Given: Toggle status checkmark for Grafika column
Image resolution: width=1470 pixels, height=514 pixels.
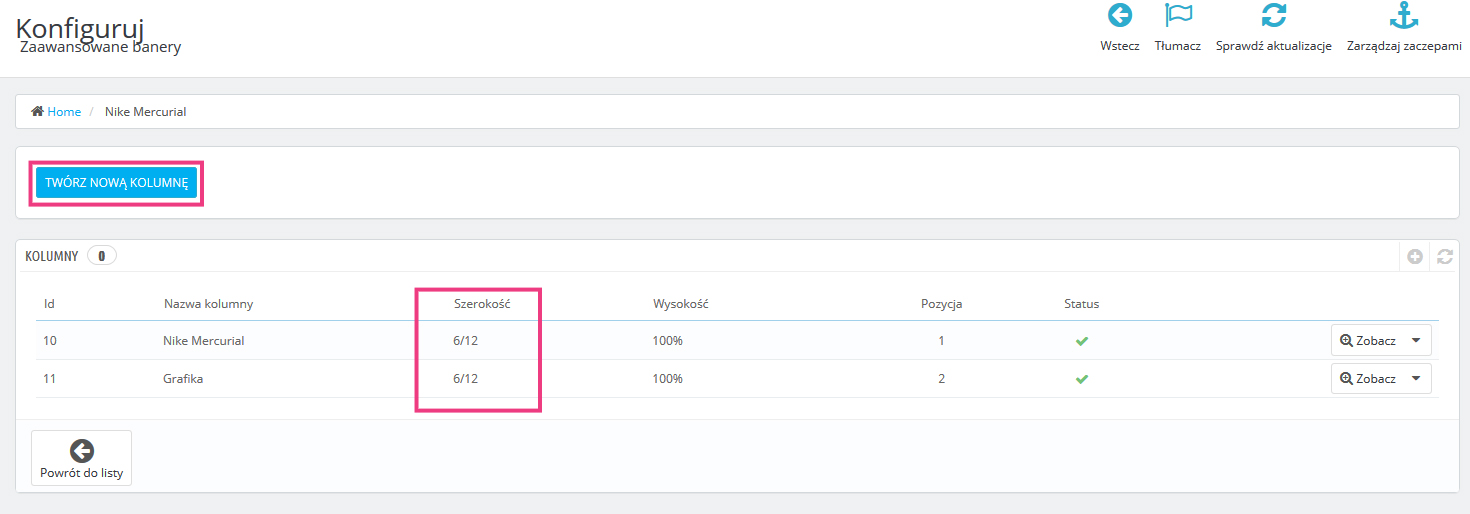Looking at the screenshot, I should (1081, 379).
